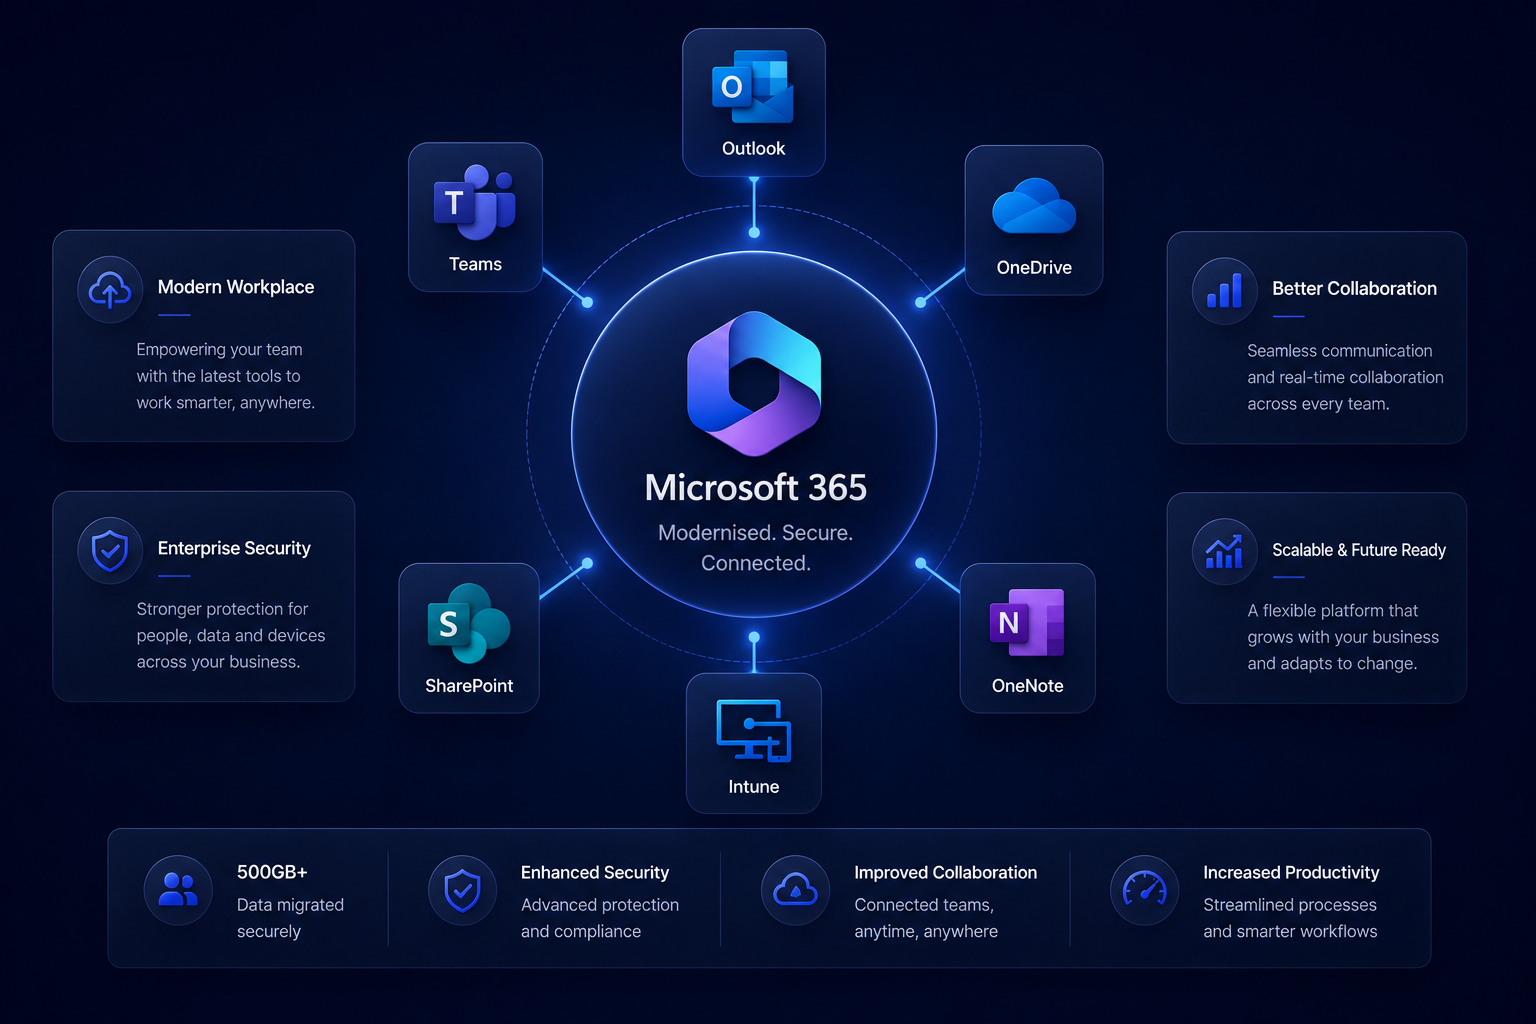This screenshot has width=1536, height=1024.
Task: Click the Outlook app icon
Action: tap(752, 88)
